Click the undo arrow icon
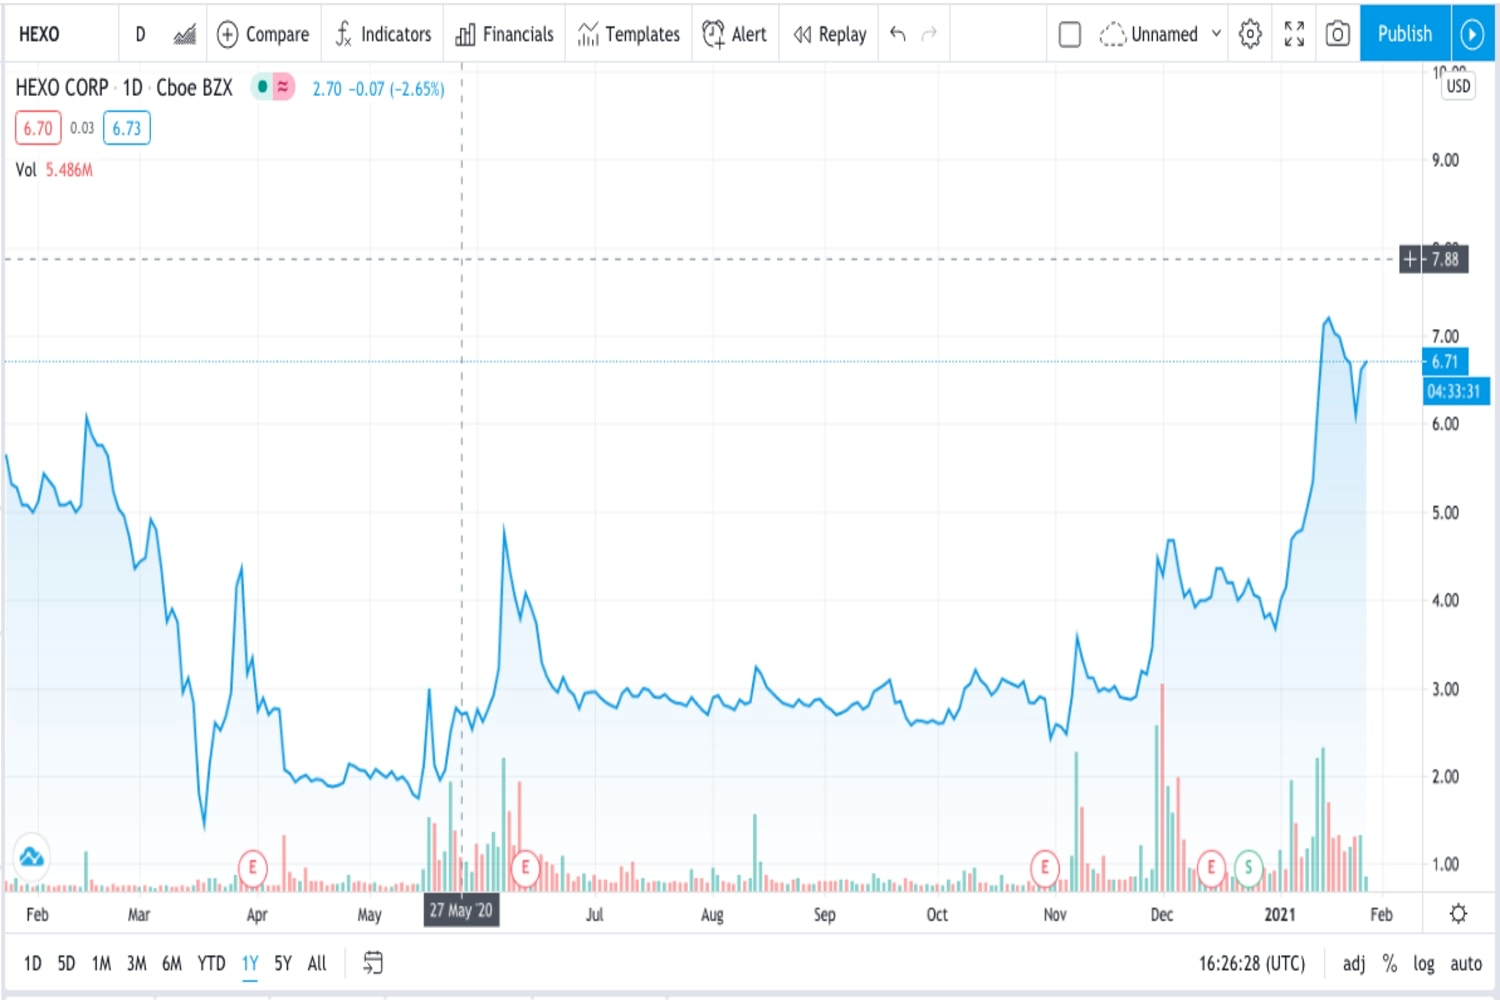 tap(898, 34)
